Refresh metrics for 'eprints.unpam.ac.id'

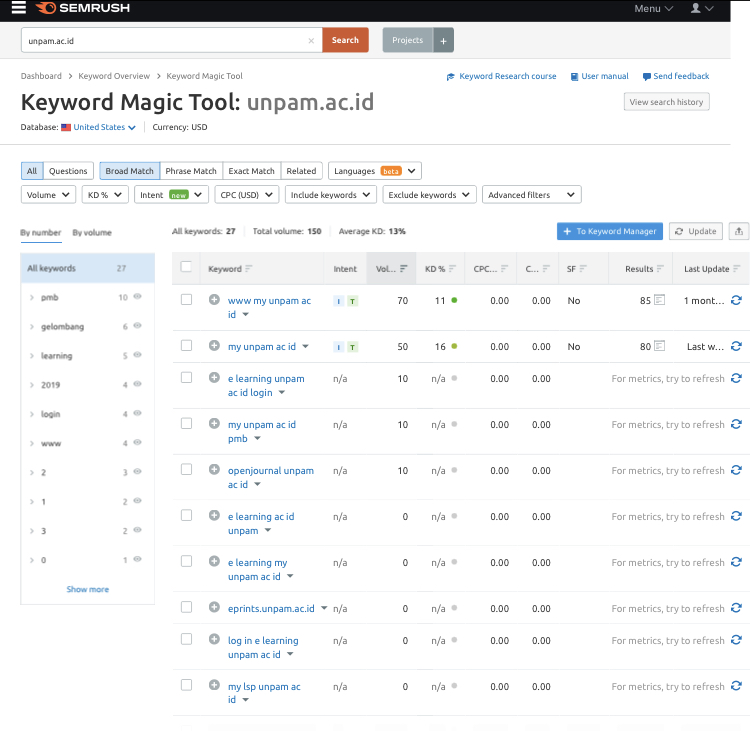736,608
